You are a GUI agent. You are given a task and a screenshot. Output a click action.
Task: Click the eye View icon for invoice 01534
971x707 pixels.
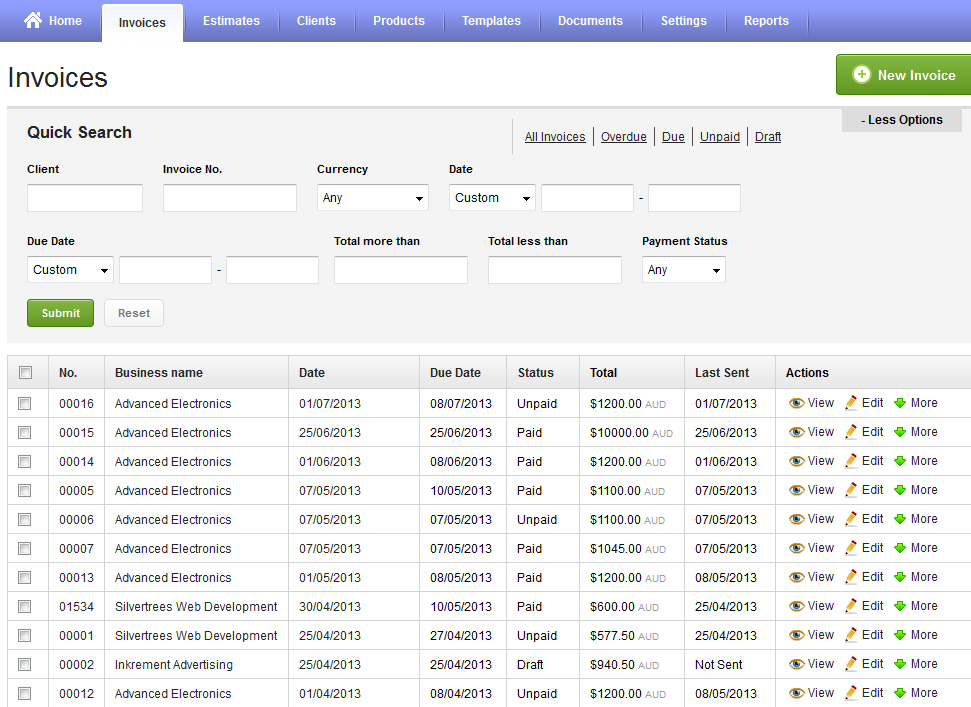point(796,607)
